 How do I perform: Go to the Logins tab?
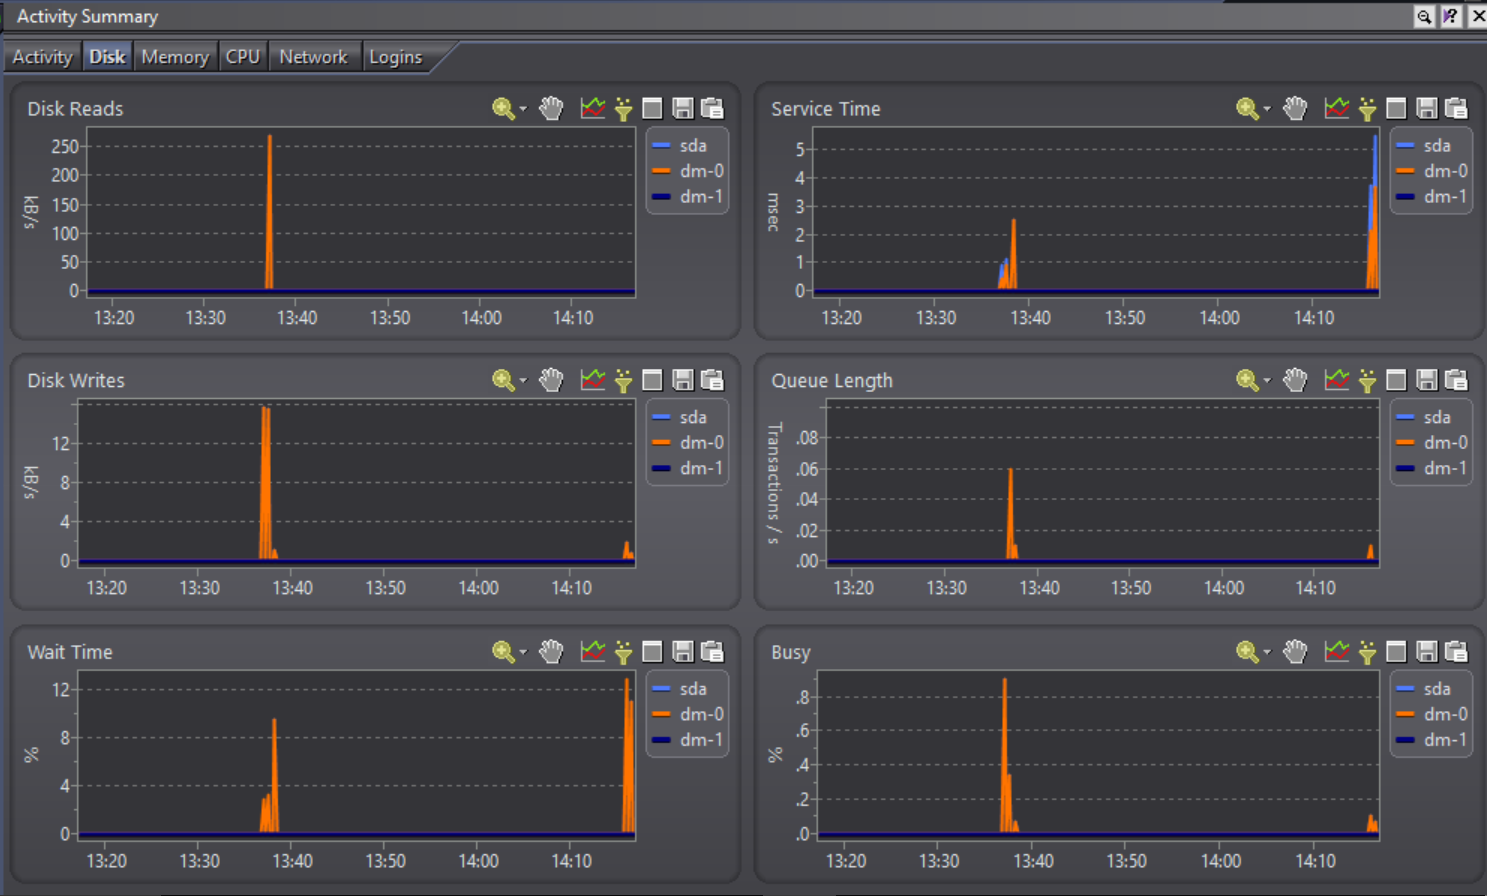(x=396, y=57)
